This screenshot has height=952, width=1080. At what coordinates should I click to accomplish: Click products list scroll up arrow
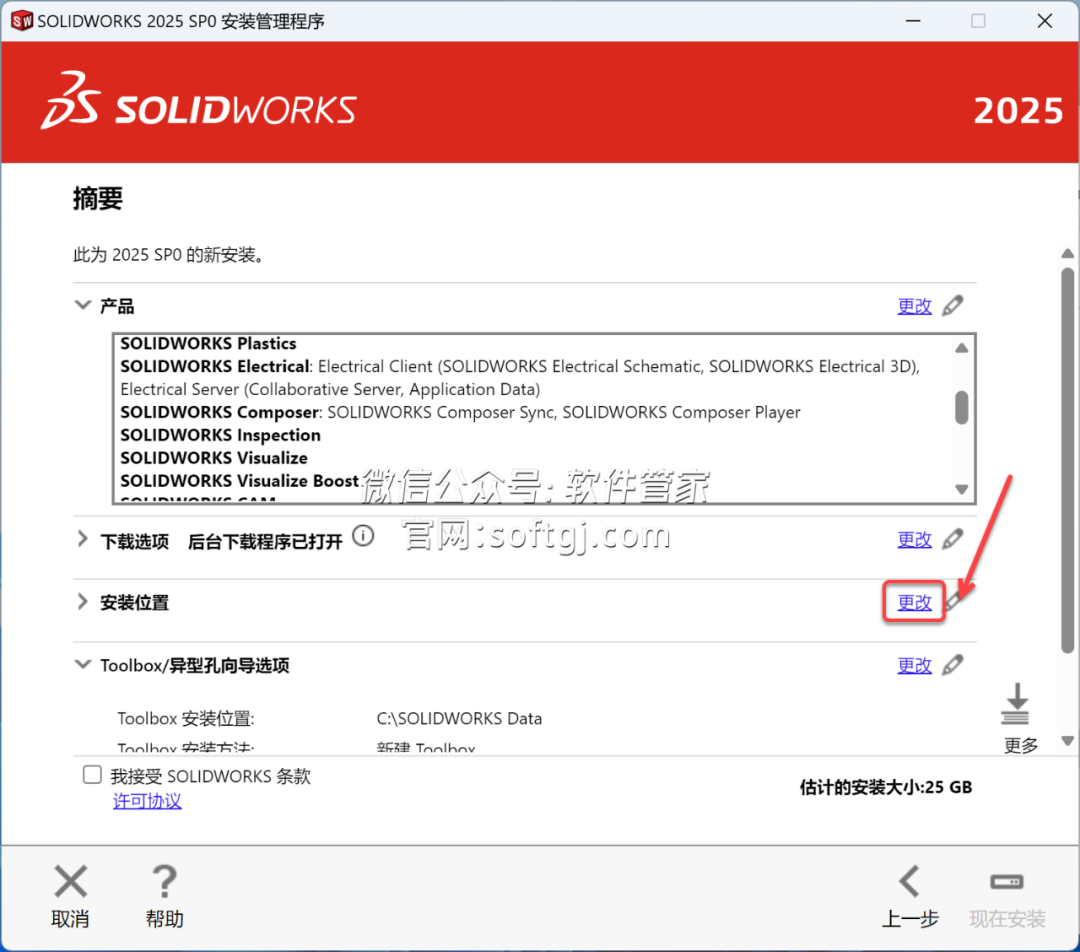[962, 348]
